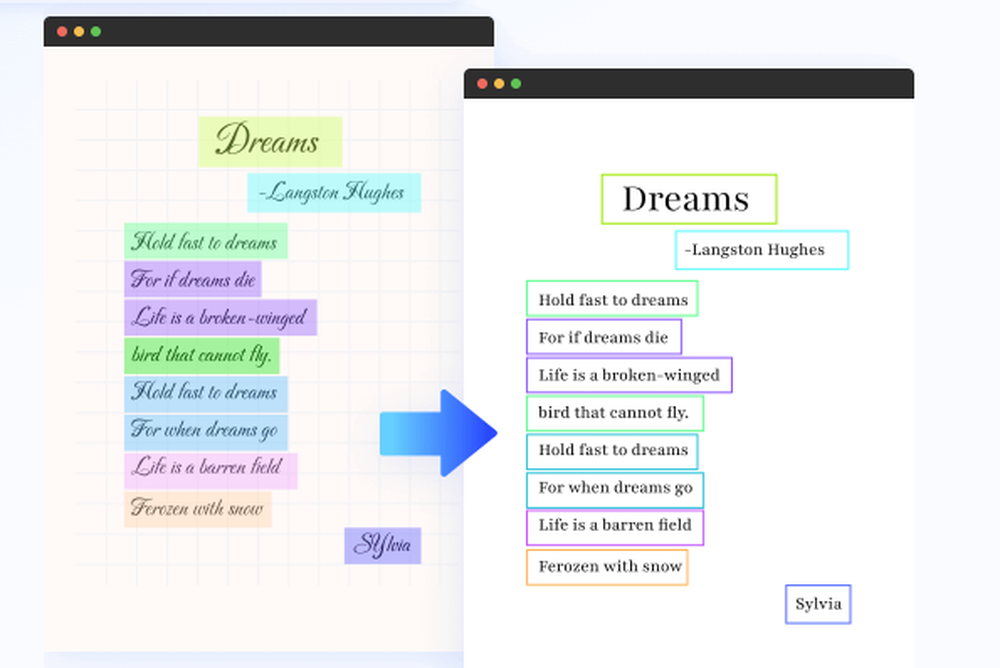
Task: Click the green maximize dot on left window
Action: 96,31
